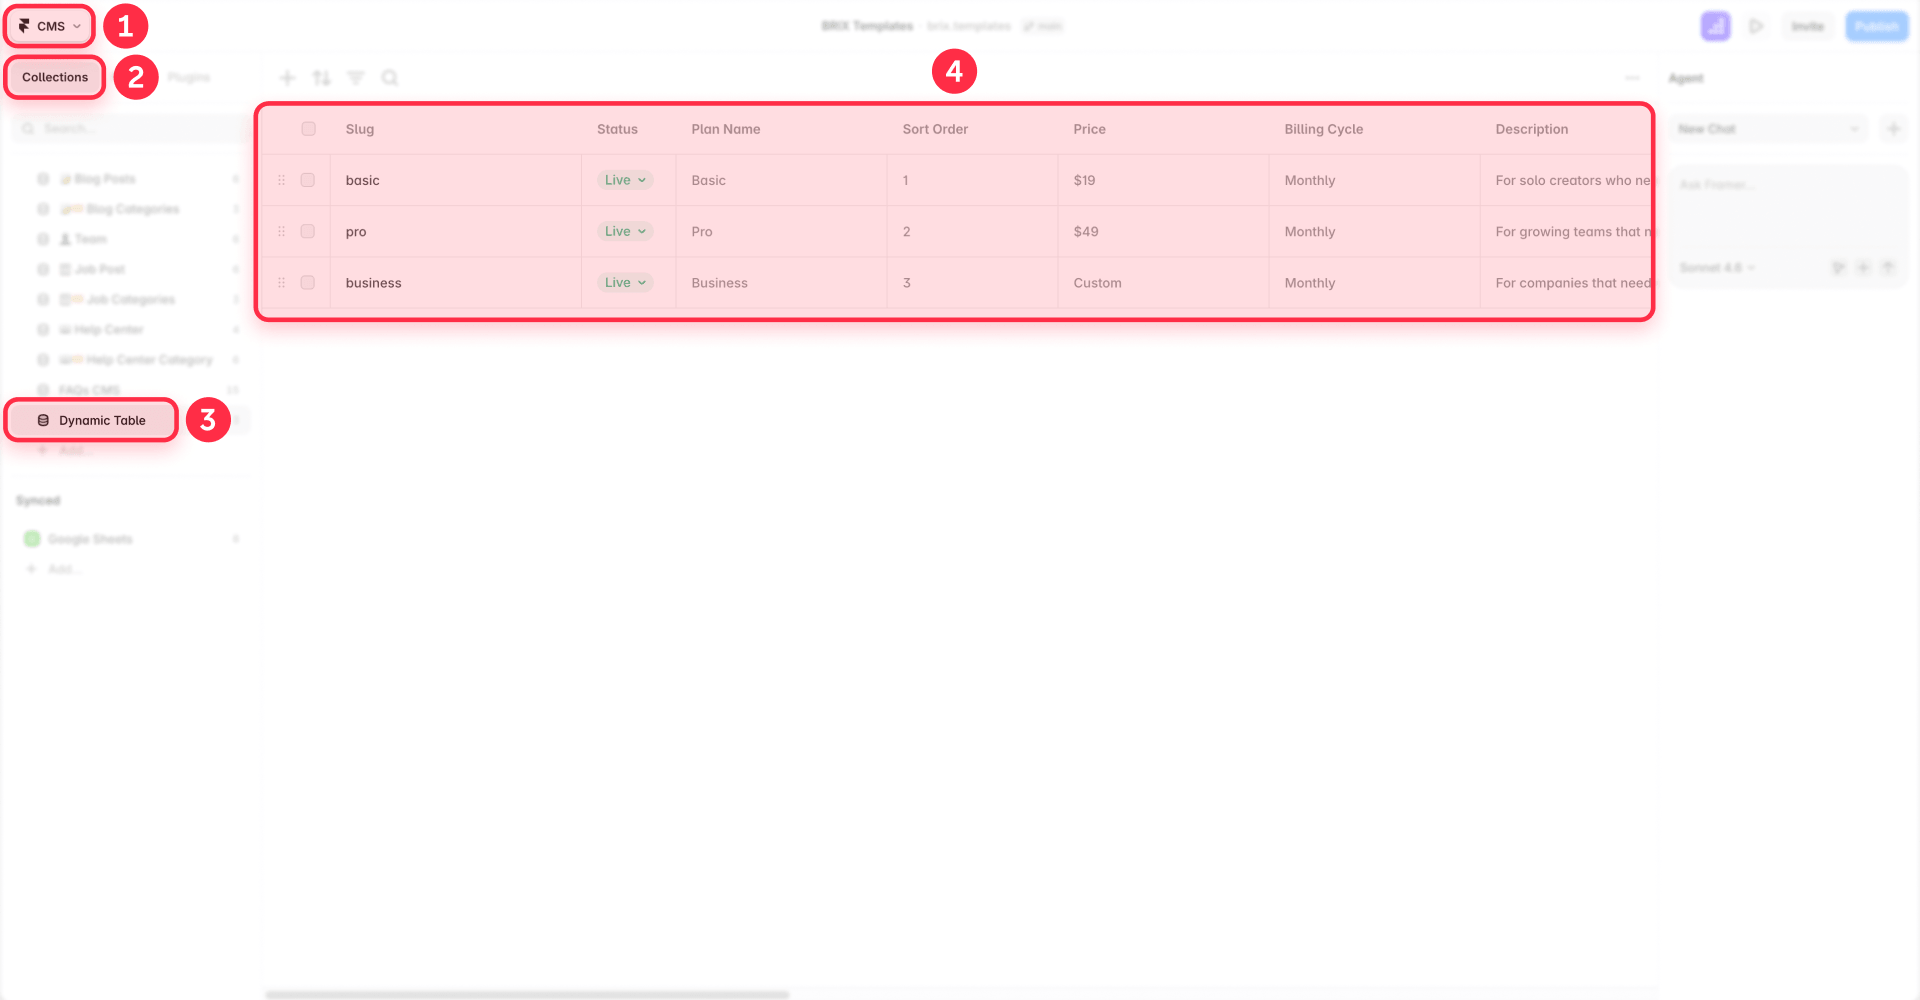Viewport: 1920px width, 1000px height.
Task: Open the Google Sheets synced collection
Action: click(x=130, y=539)
